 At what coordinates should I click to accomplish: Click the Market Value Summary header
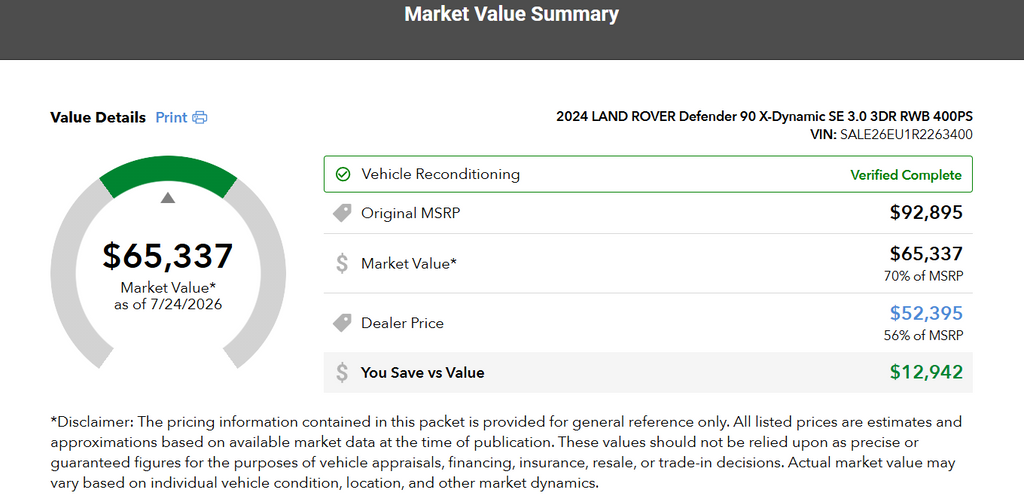[x=511, y=14]
